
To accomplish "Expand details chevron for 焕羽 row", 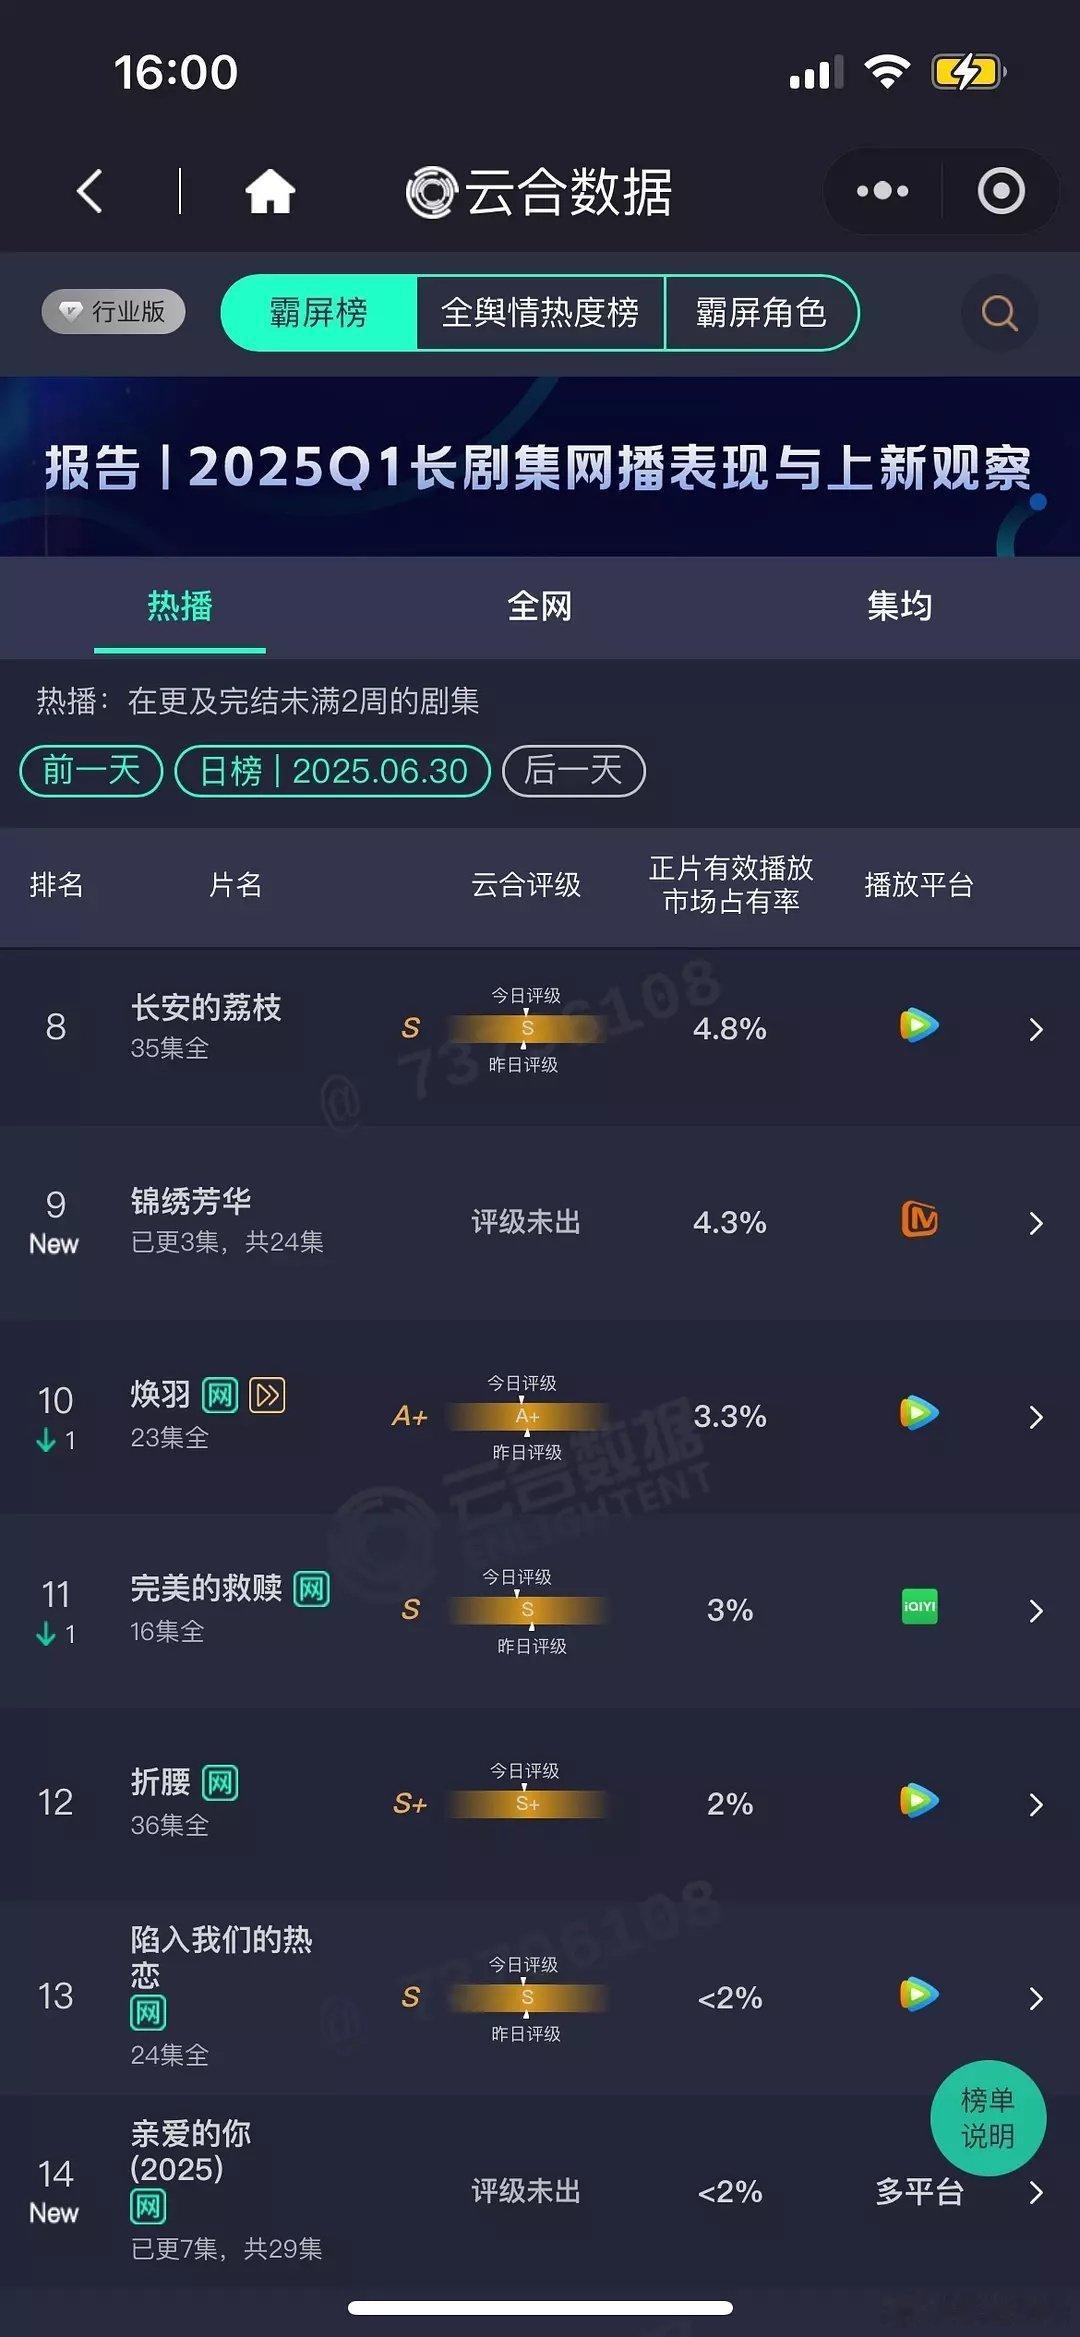I will point(1036,1417).
